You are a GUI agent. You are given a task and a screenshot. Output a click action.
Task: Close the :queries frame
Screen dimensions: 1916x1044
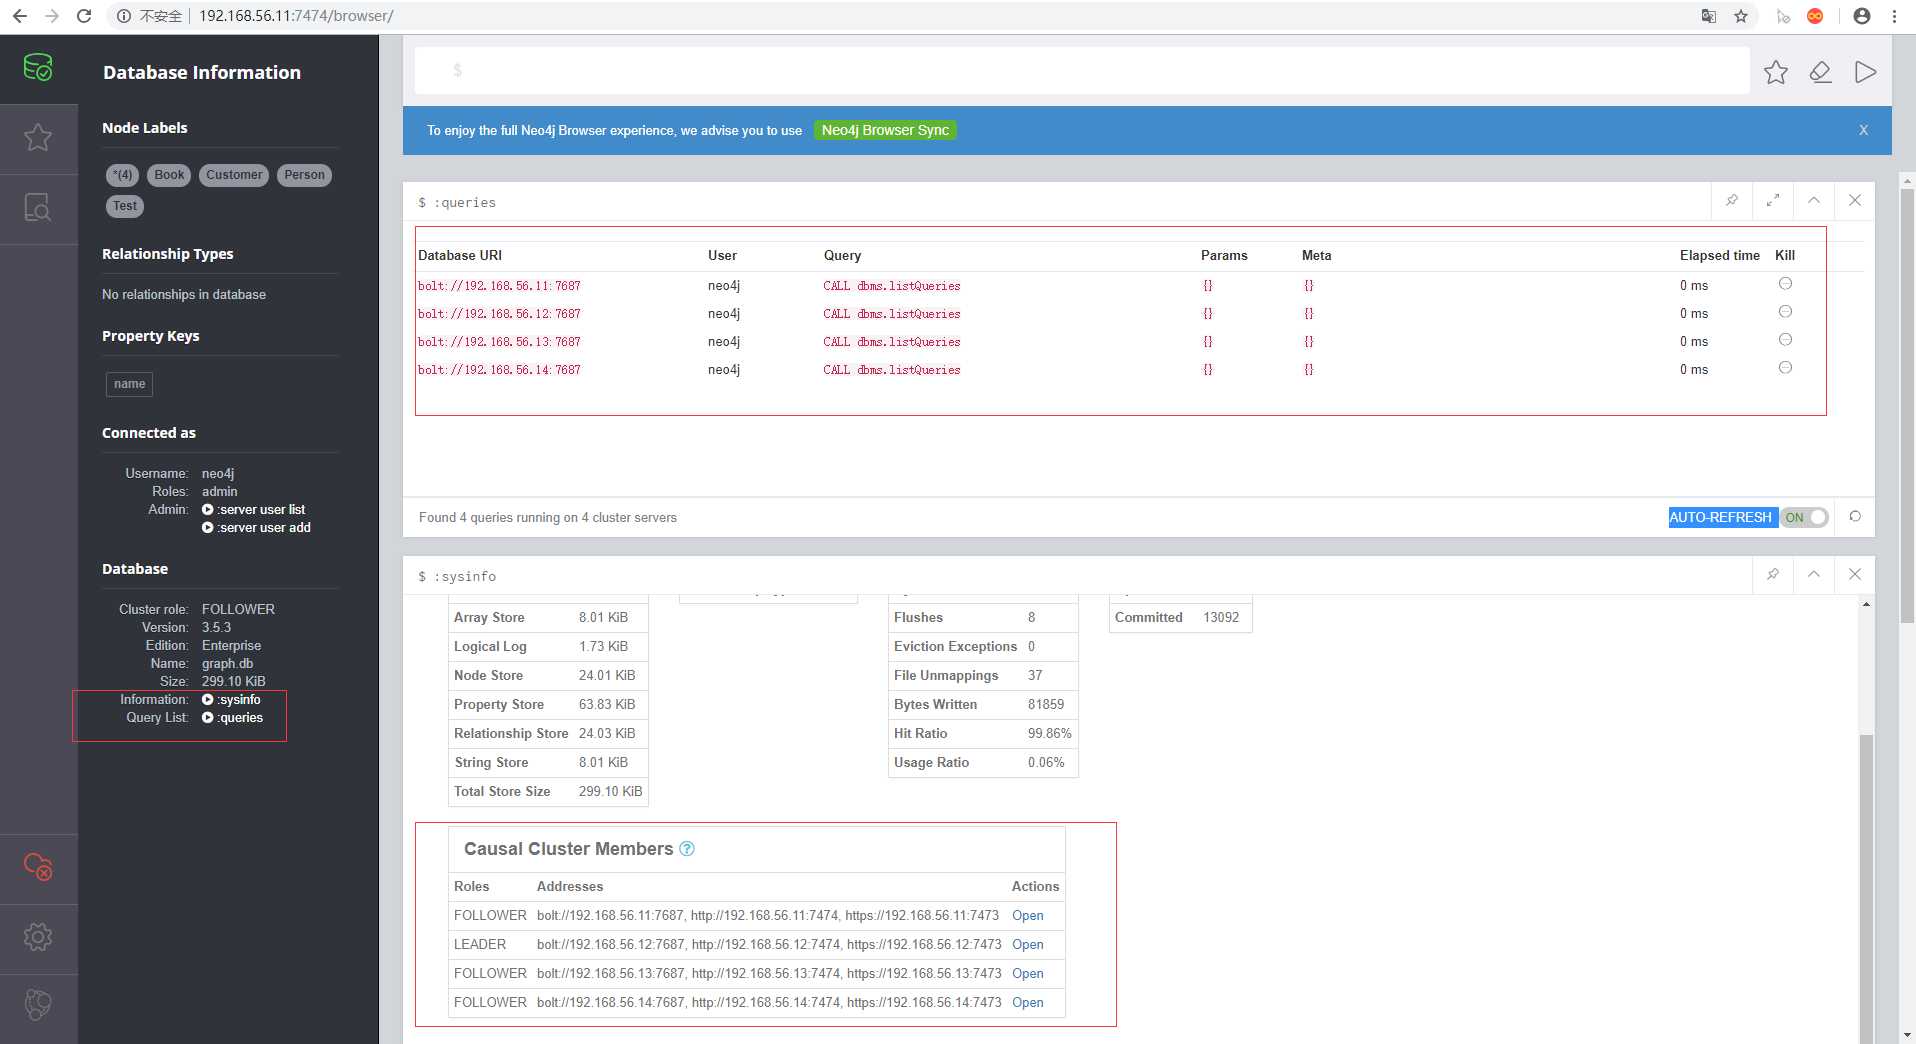pos(1855,200)
